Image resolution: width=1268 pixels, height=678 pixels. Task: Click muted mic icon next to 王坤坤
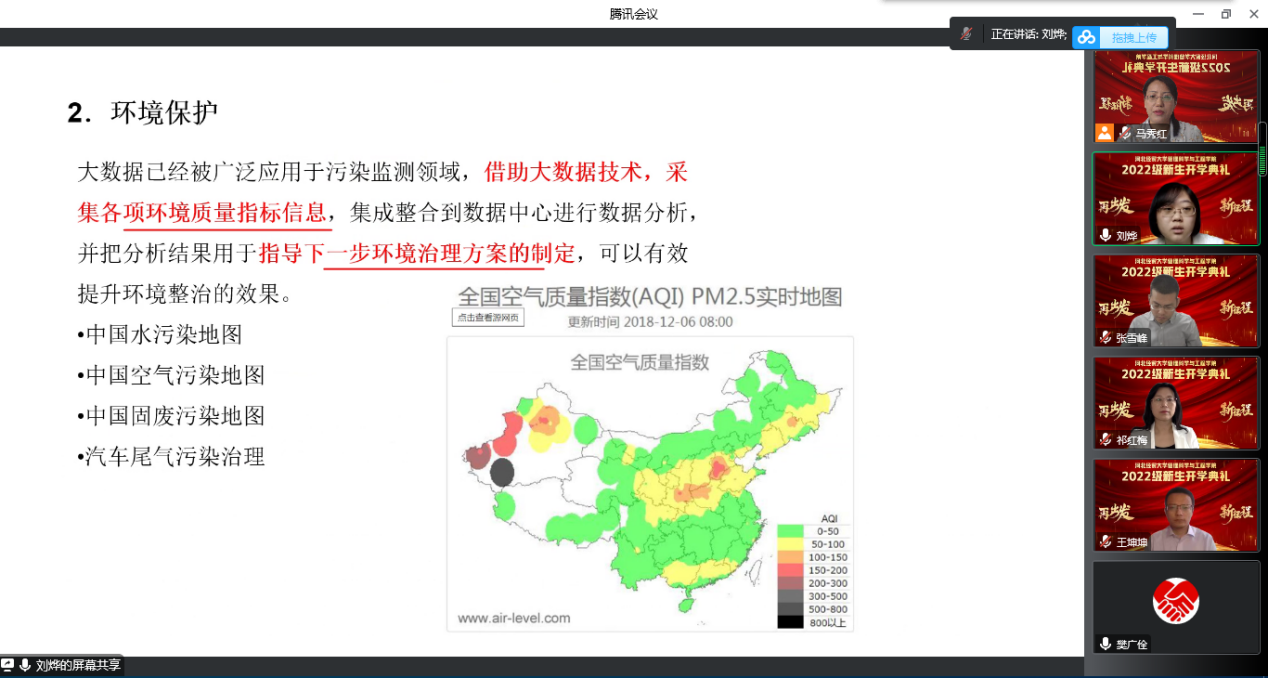[x=1105, y=542]
